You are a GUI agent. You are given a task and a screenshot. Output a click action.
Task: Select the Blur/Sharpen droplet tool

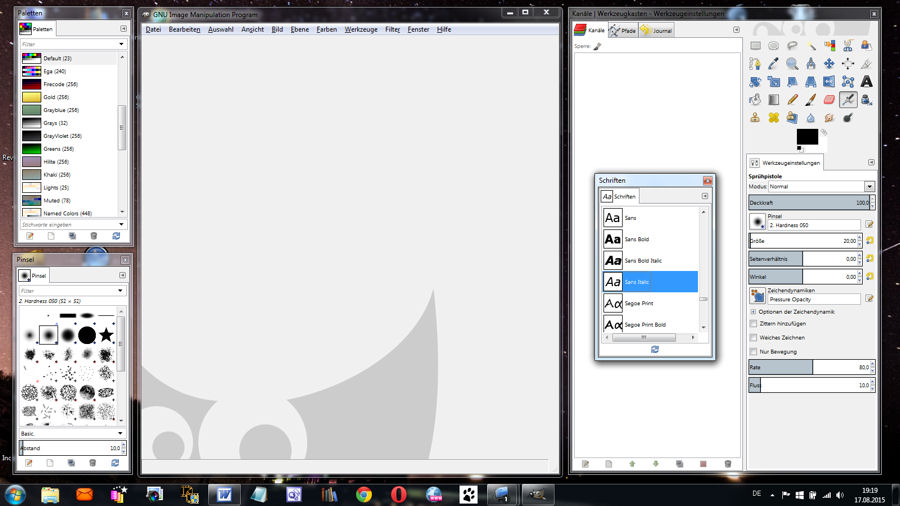coord(811,118)
